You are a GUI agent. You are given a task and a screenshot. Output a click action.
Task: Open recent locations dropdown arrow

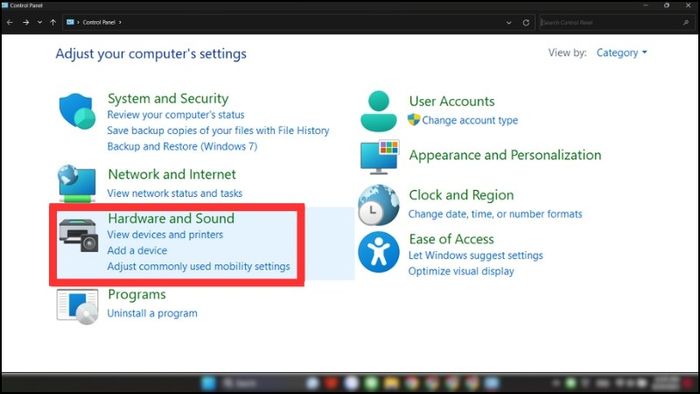tap(40, 22)
